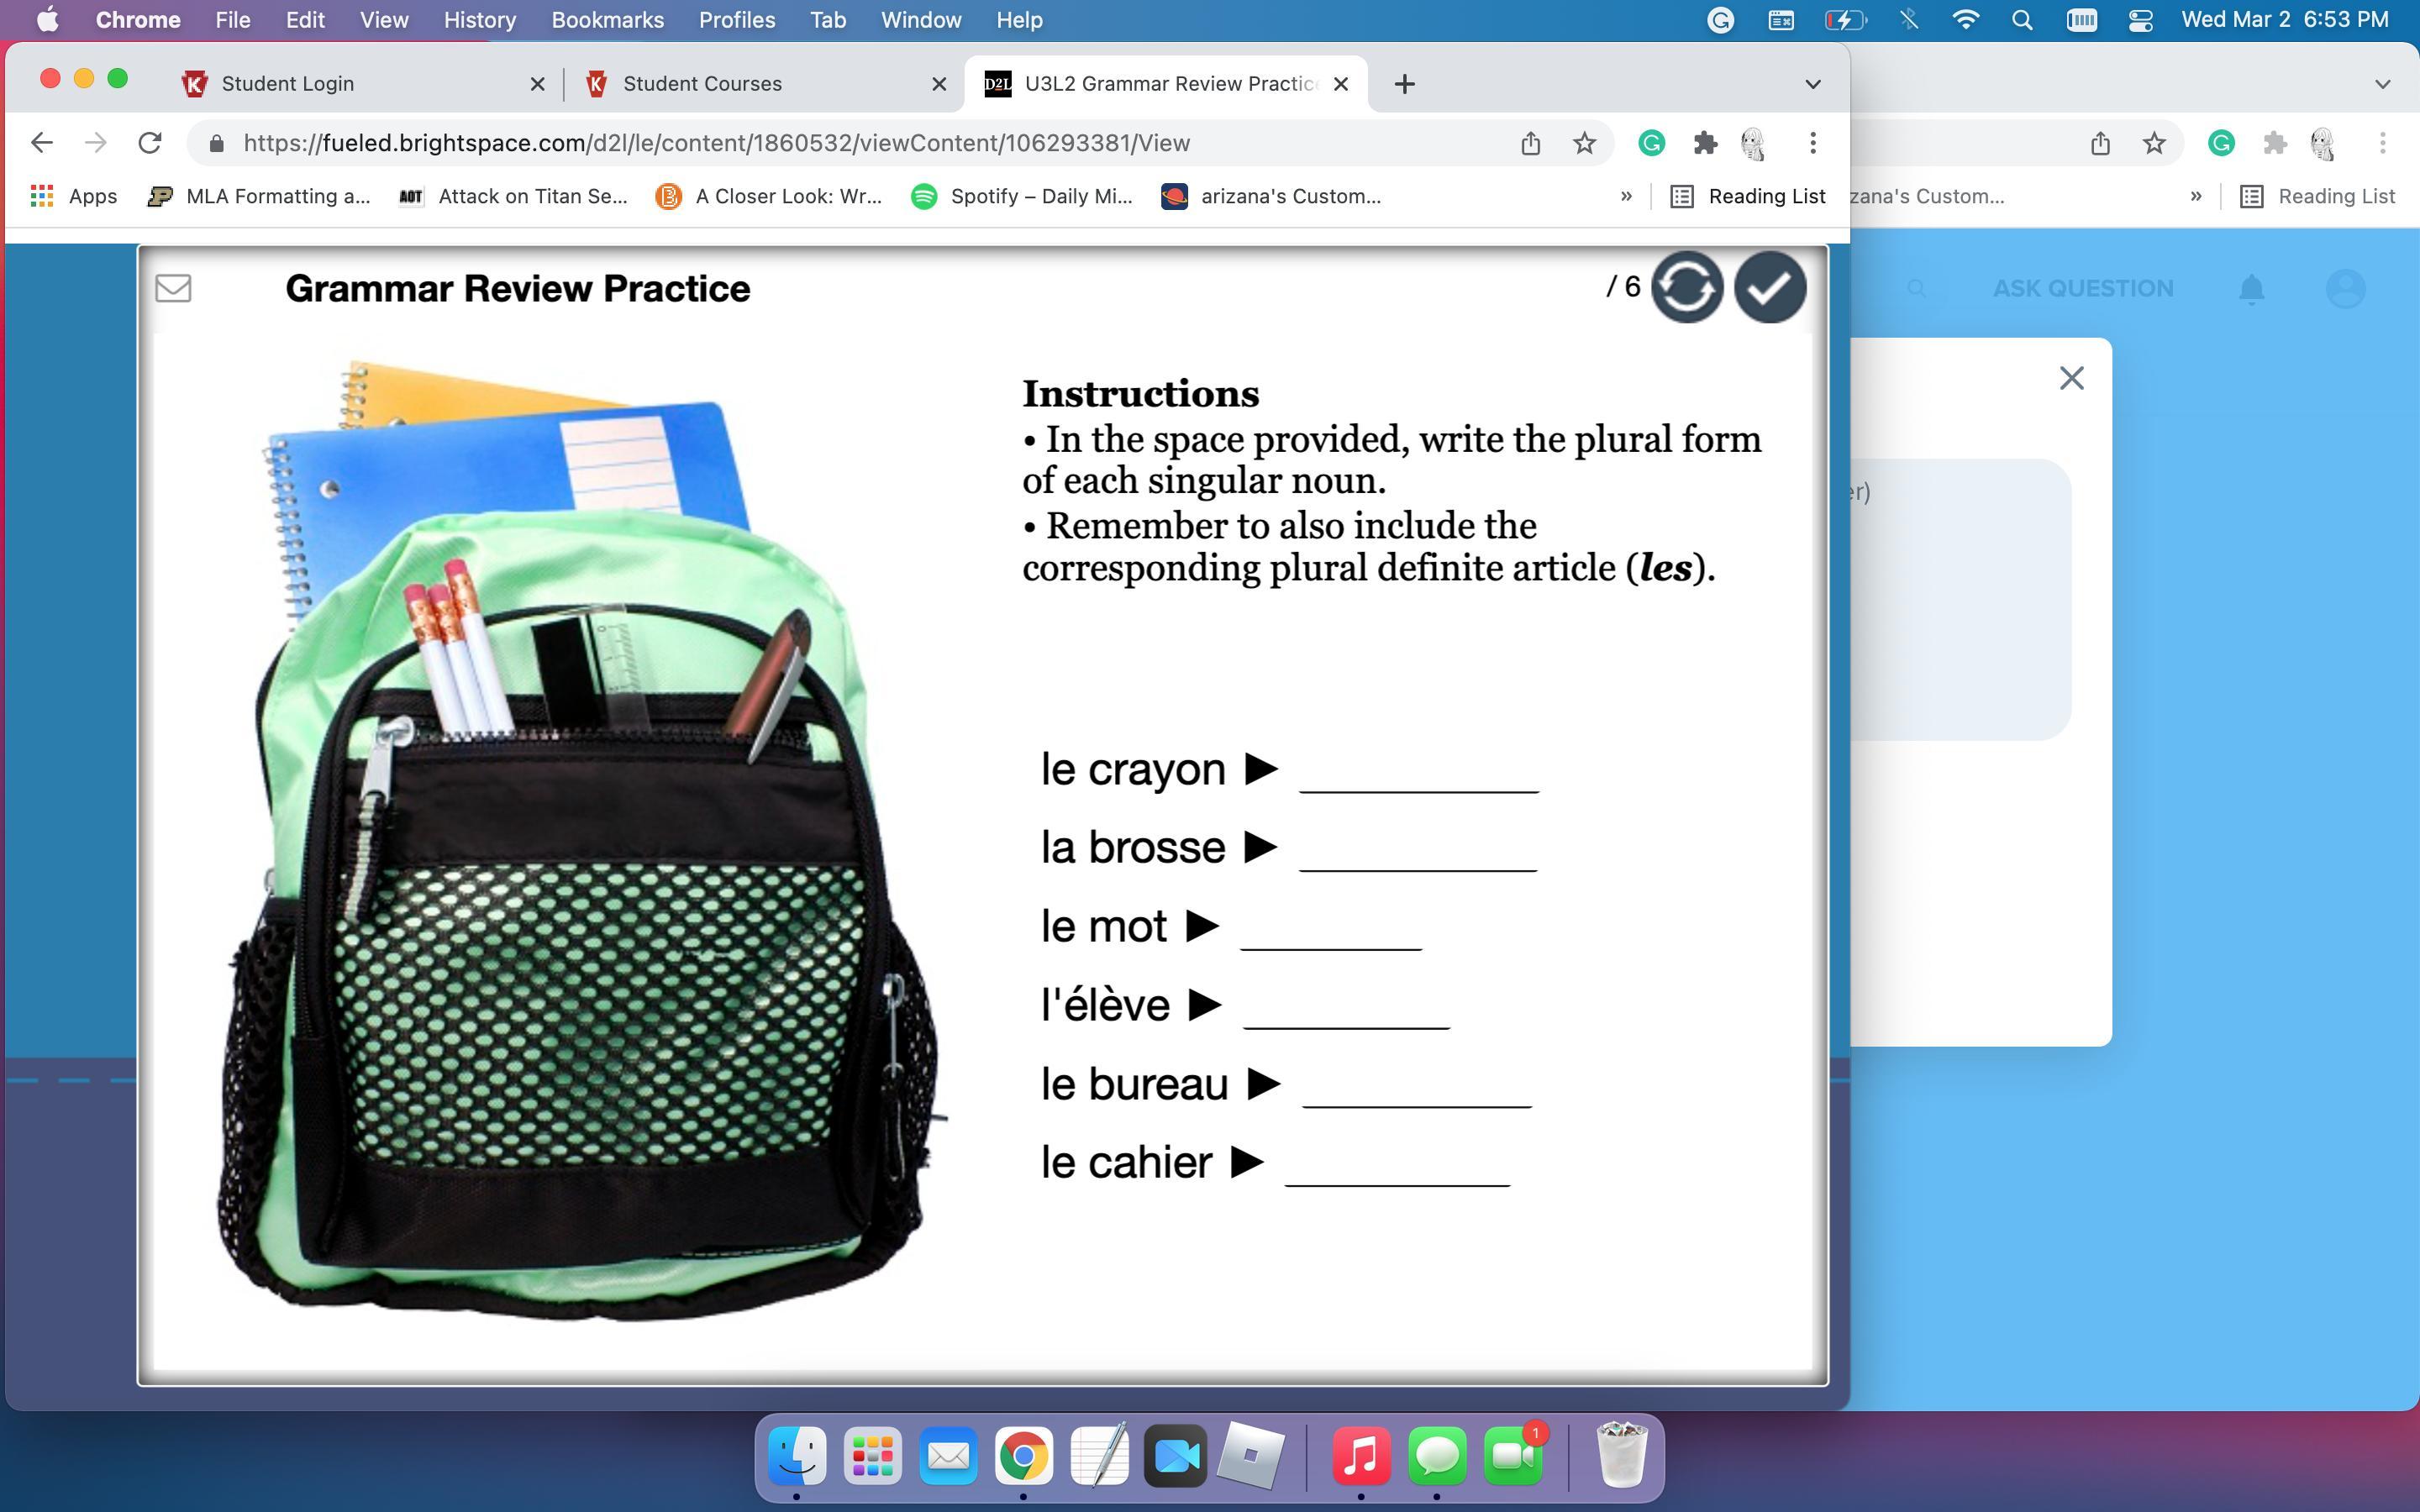The height and width of the screenshot is (1512, 2420).
Task: Click the share page icon in address bar
Action: tap(1530, 143)
